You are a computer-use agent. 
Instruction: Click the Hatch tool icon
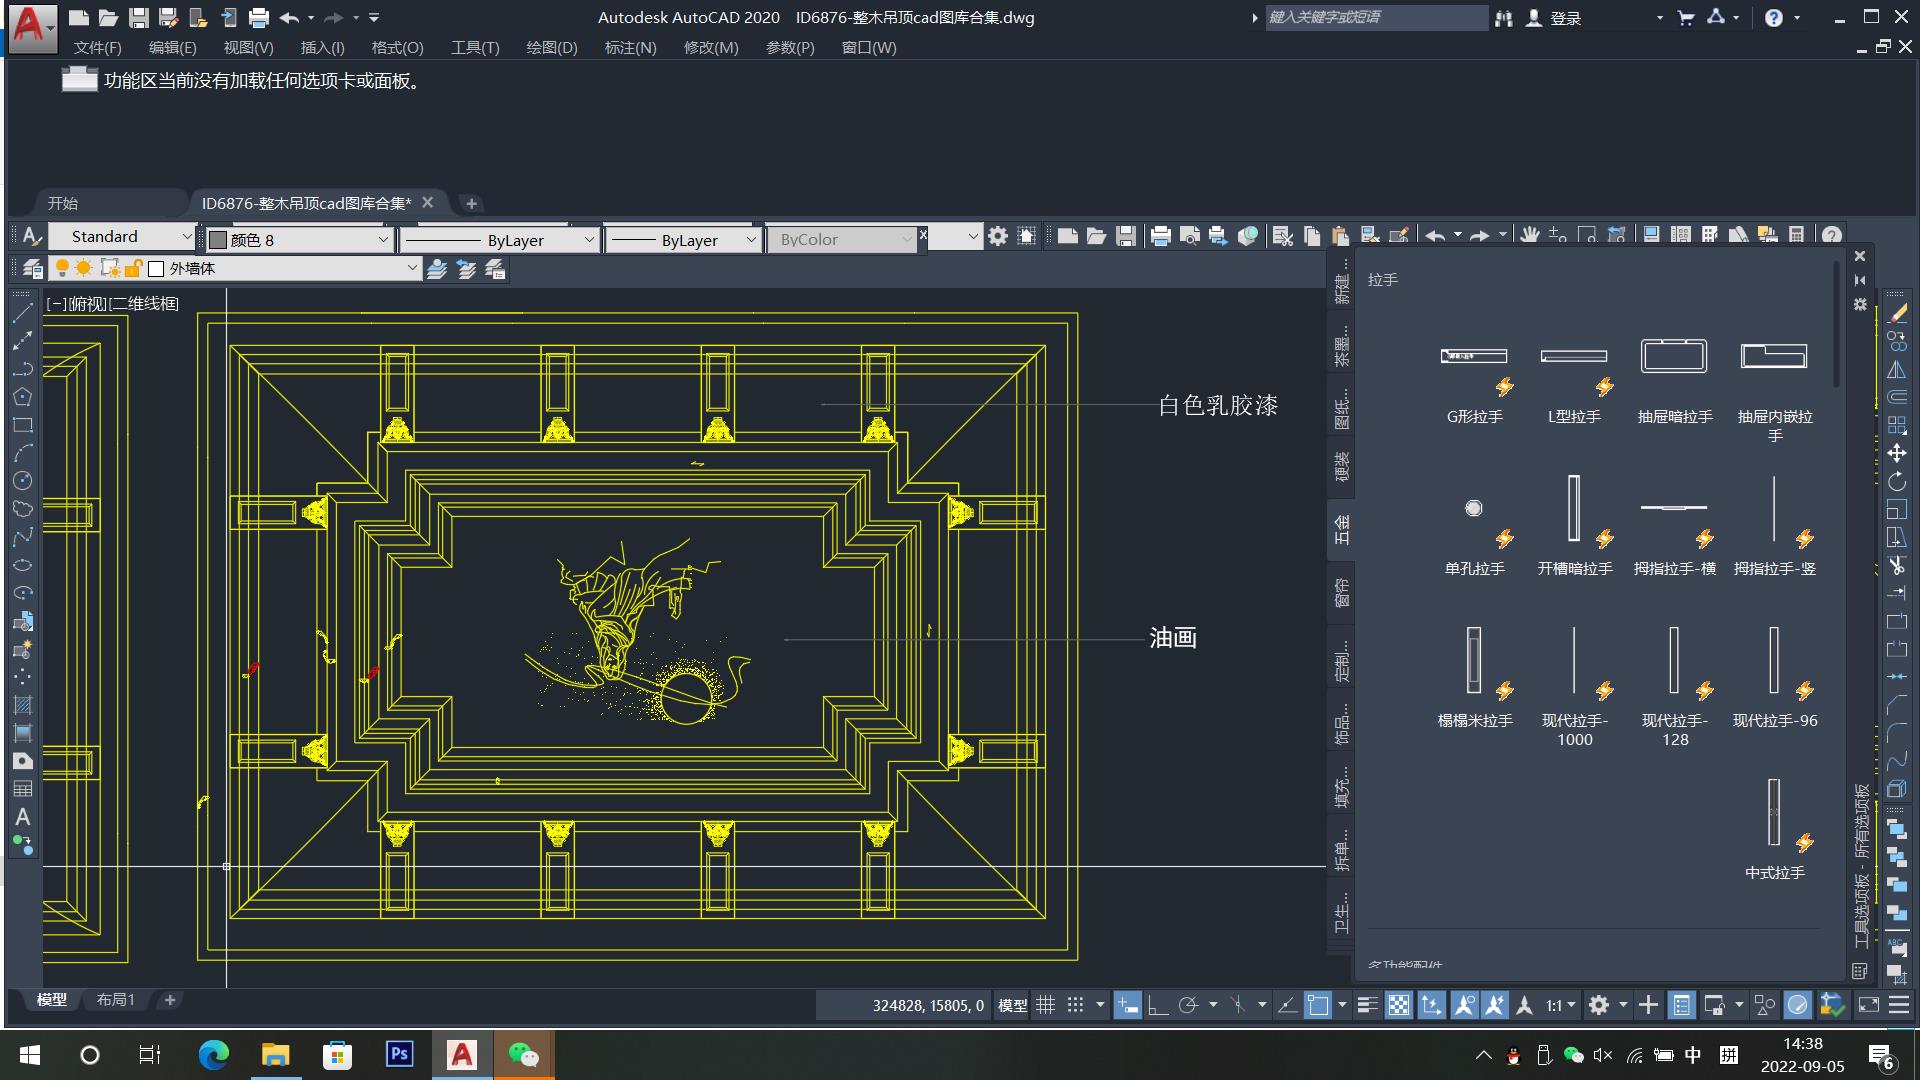click(x=22, y=705)
